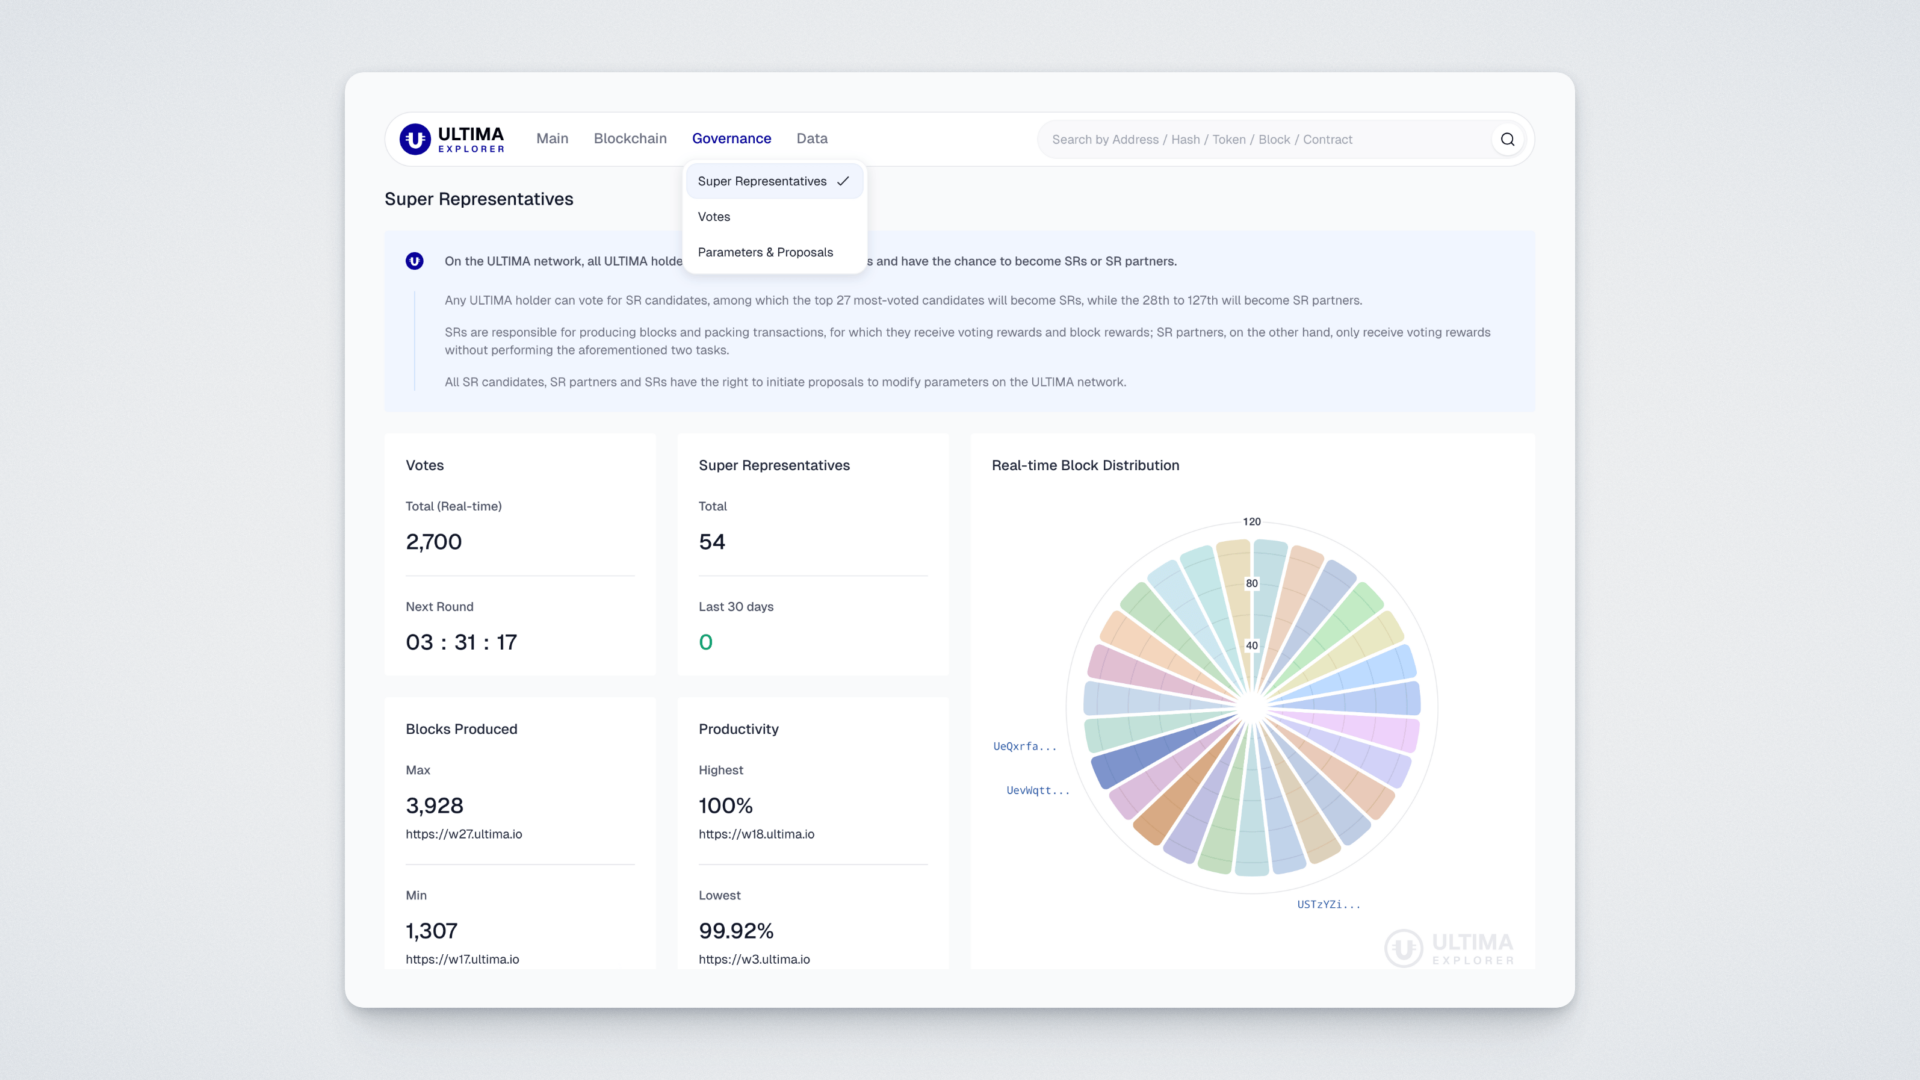The width and height of the screenshot is (1920, 1080).
Task: Click the info banner Ultima icon
Action: tap(414, 261)
